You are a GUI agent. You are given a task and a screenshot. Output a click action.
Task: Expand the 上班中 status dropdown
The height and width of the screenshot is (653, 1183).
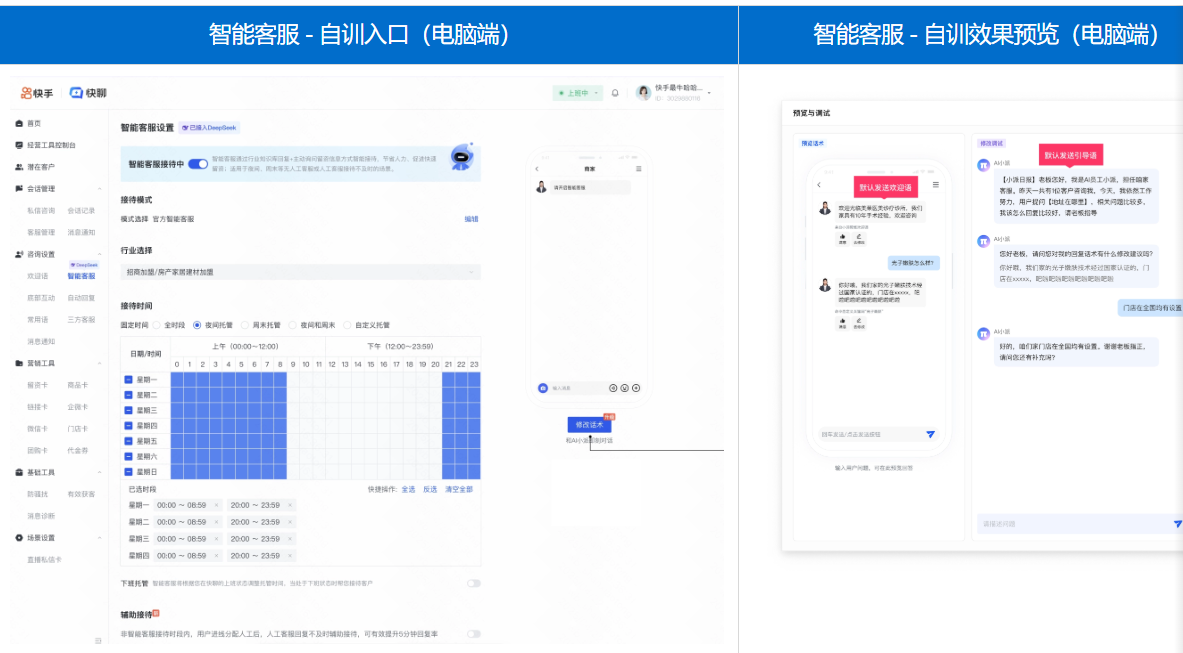(596, 93)
